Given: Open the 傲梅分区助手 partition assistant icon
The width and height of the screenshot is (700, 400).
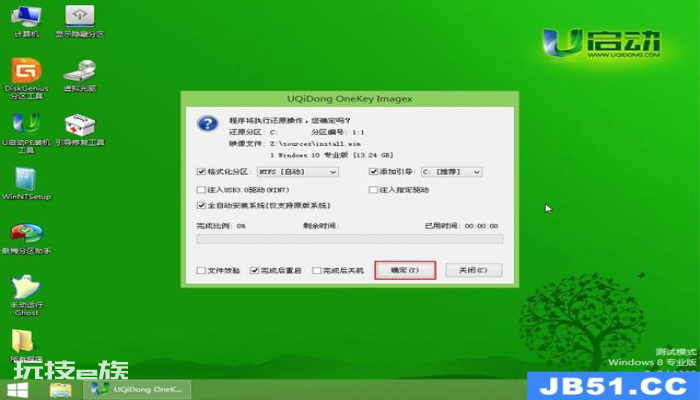Looking at the screenshot, I should 26,238.
